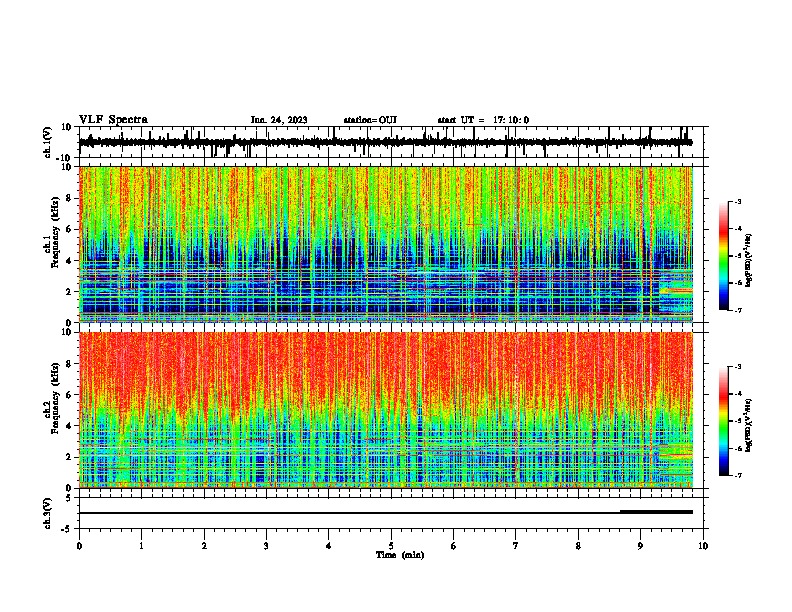Click the "2" kHz tick on ch.1 spectrogram axis
The image size is (792, 612).
(69, 291)
